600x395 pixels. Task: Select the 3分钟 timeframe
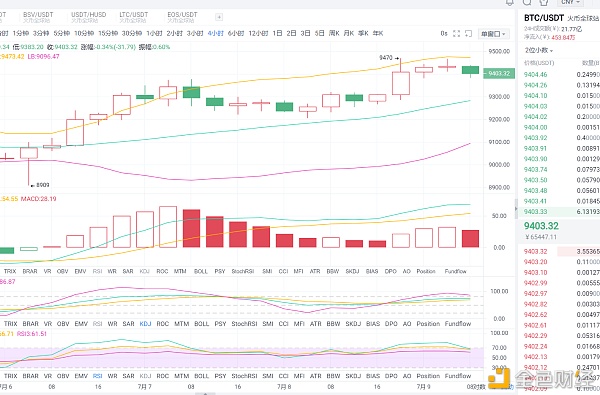[x=41, y=33]
